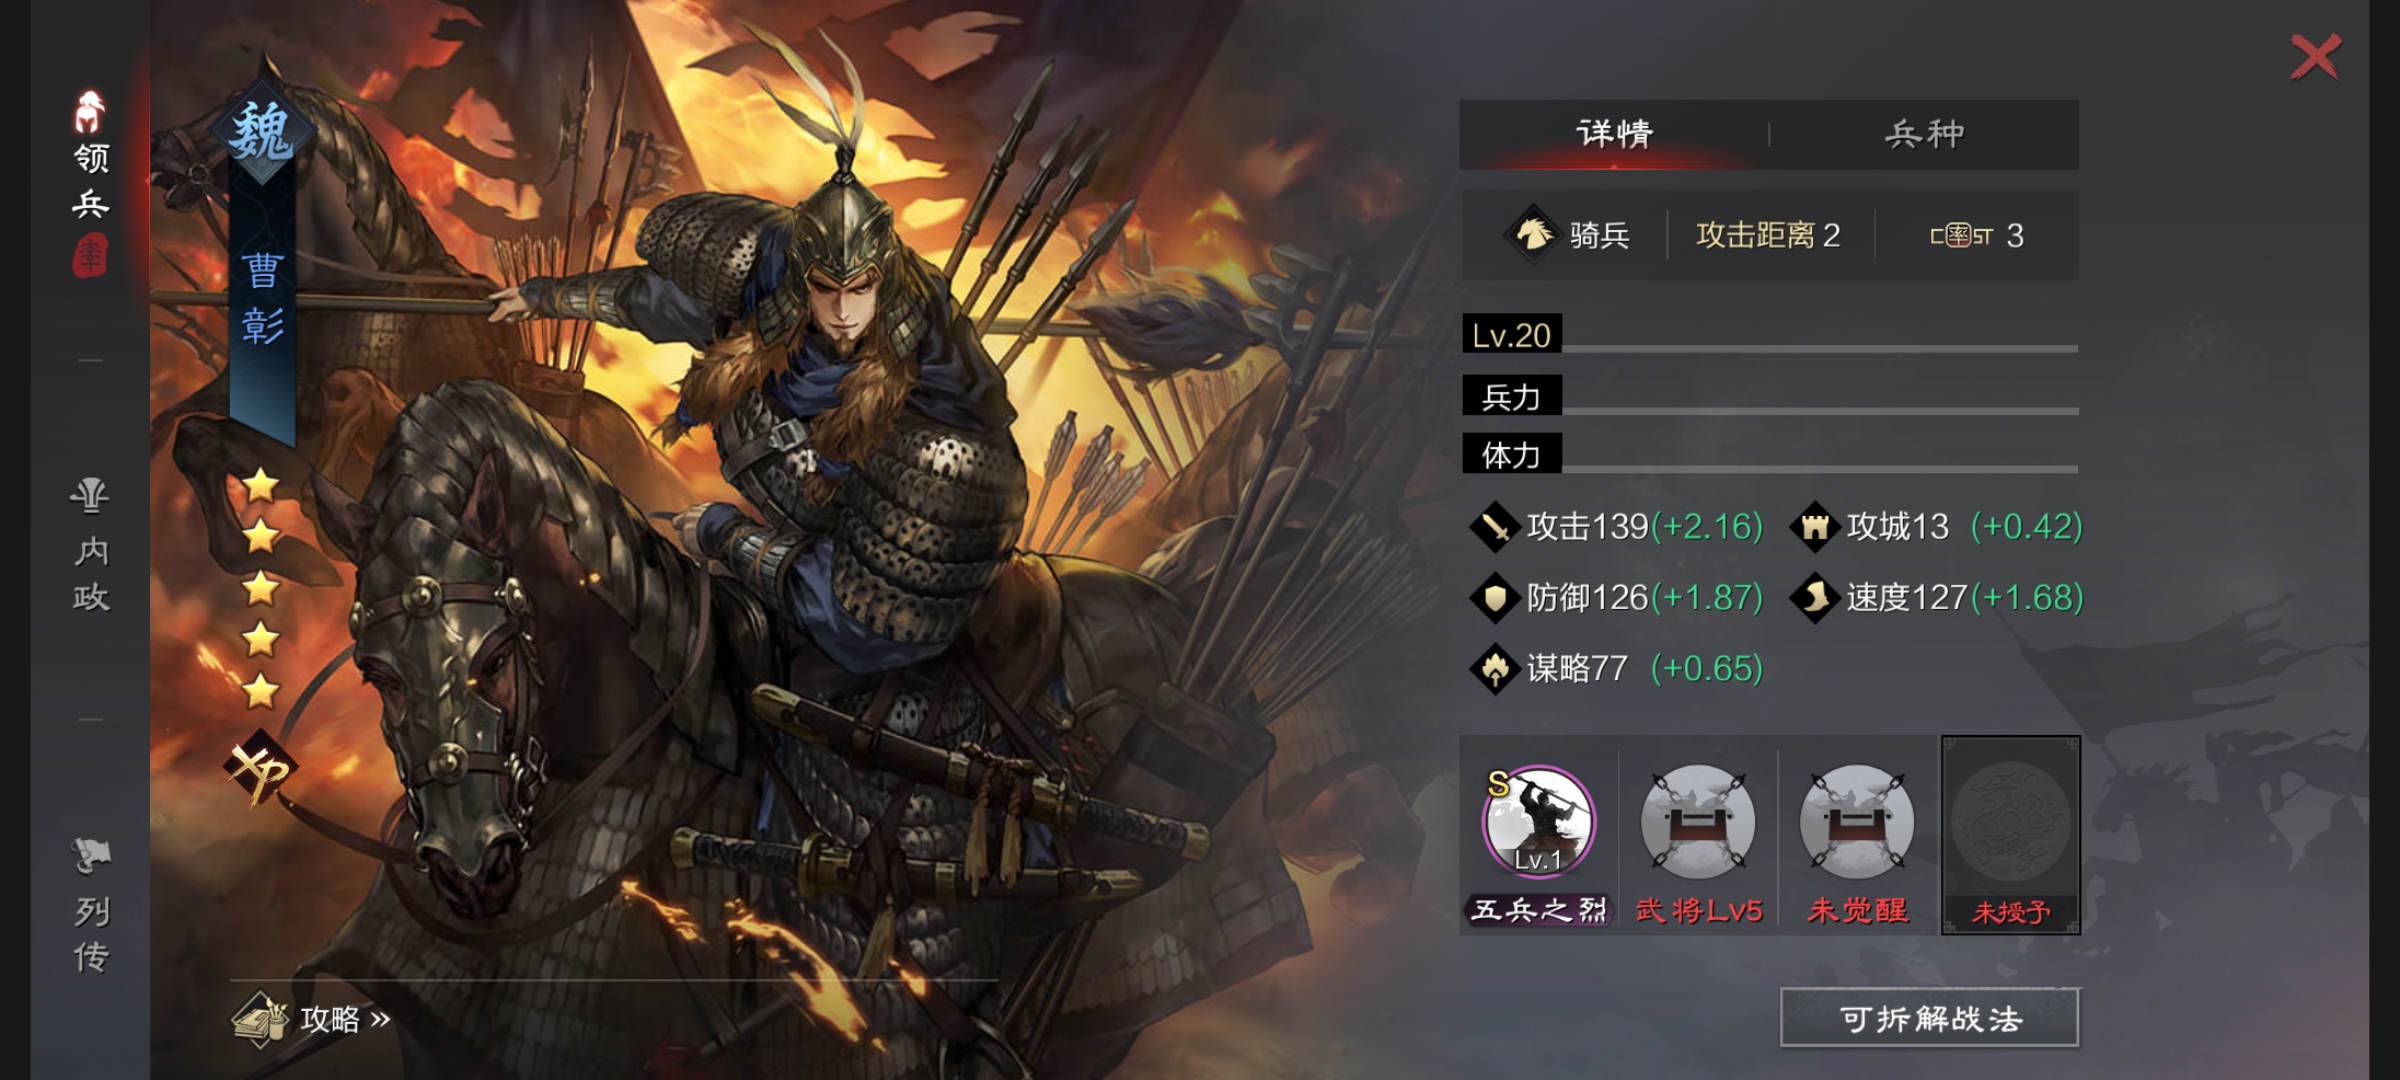This screenshot has width=2400, height=1080.
Task: Tap the locked 未觉醒 skill slot
Action: point(1857,820)
